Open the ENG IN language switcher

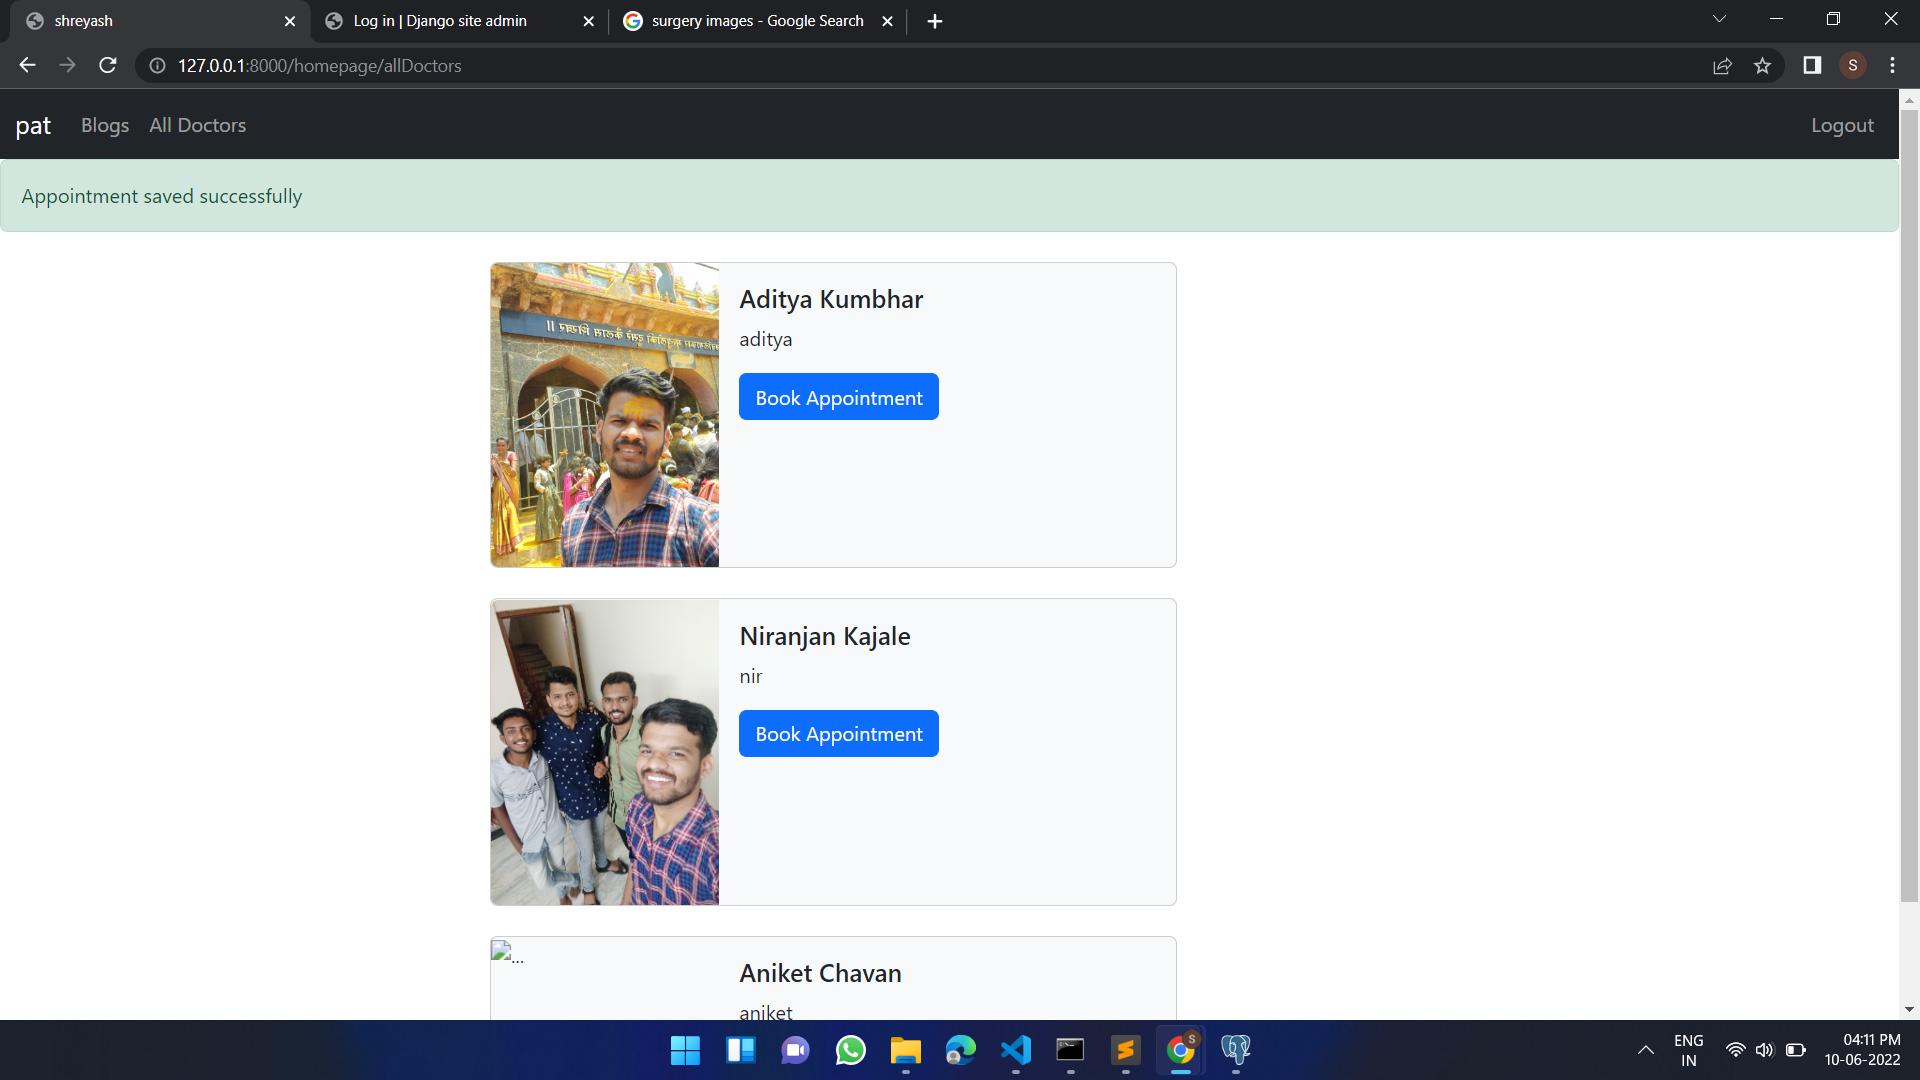tap(1689, 1050)
